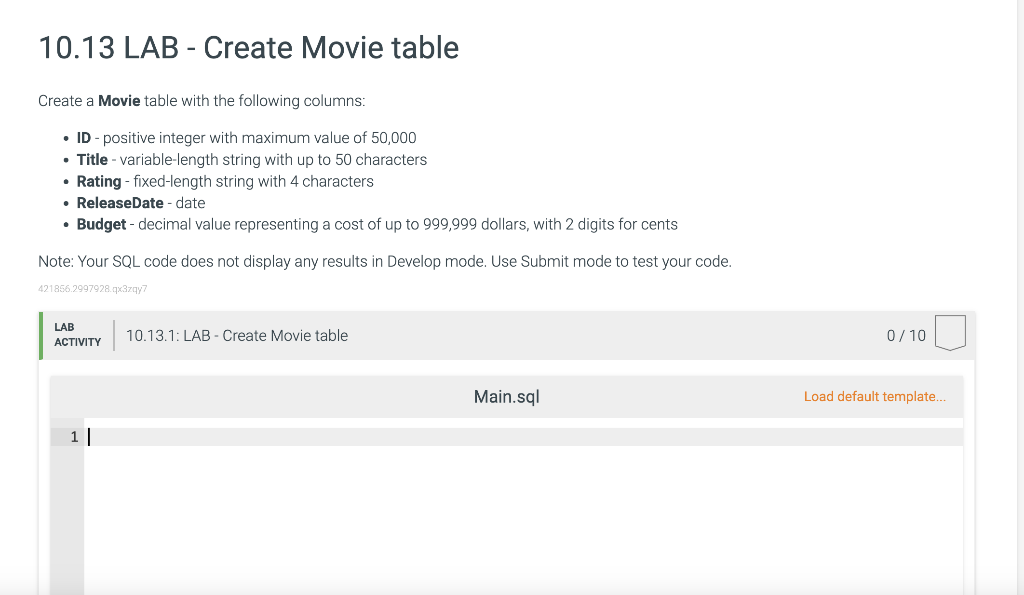Click the heading 10.13 LAB - Create Movie table
Image resolution: width=1024 pixels, height=595 pixels.
pos(248,47)
